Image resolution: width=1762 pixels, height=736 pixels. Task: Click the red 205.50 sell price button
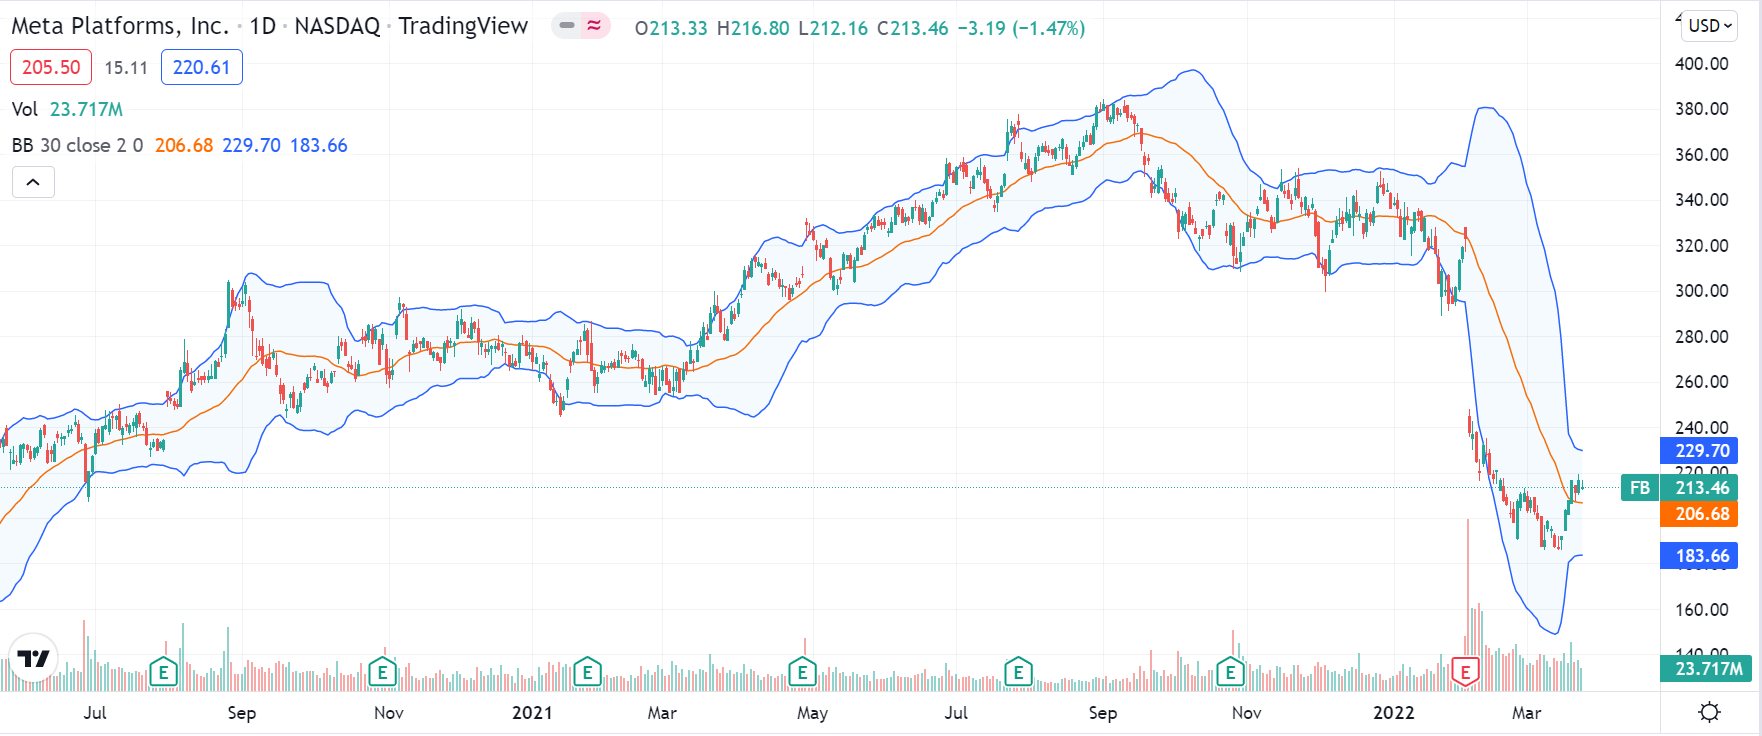pos(51,67)
